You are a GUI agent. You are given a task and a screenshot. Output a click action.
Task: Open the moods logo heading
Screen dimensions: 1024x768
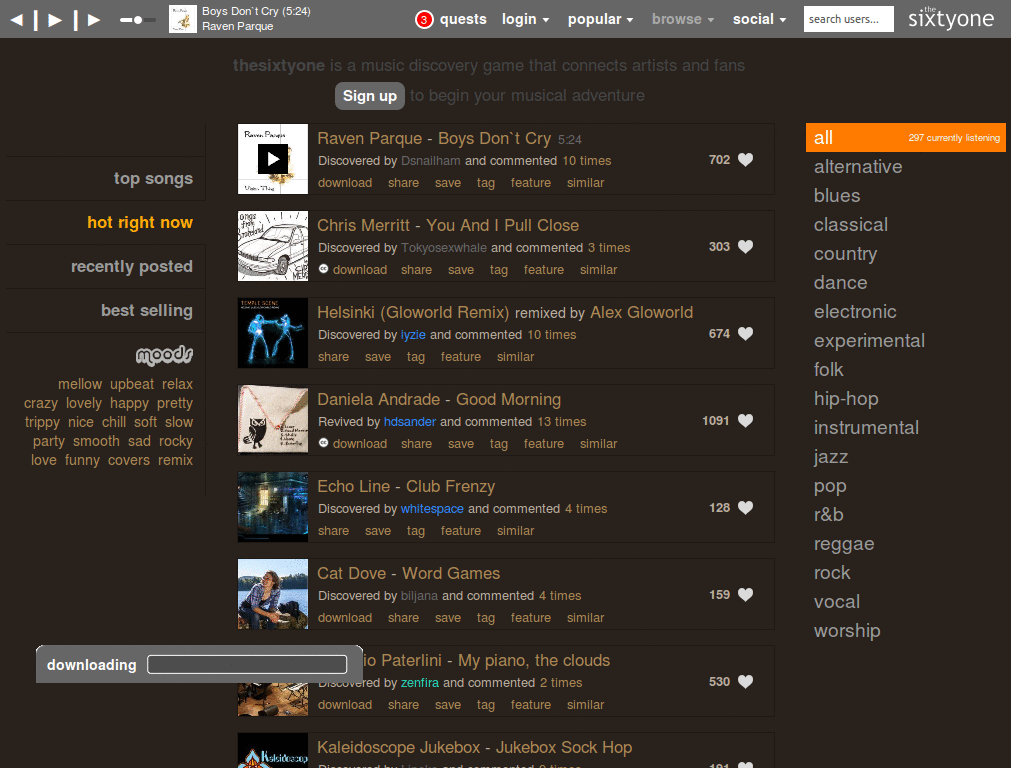click(164, 355)
